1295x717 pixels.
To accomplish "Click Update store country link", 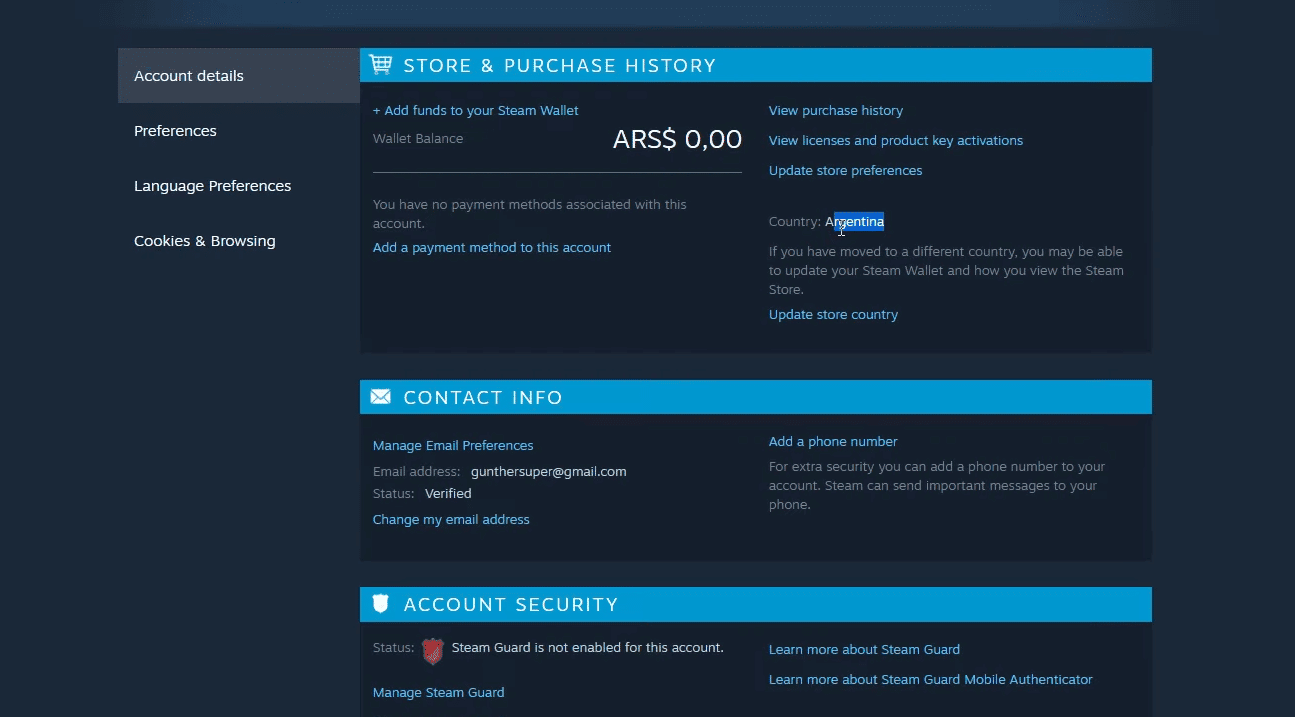I will [834, 315].
